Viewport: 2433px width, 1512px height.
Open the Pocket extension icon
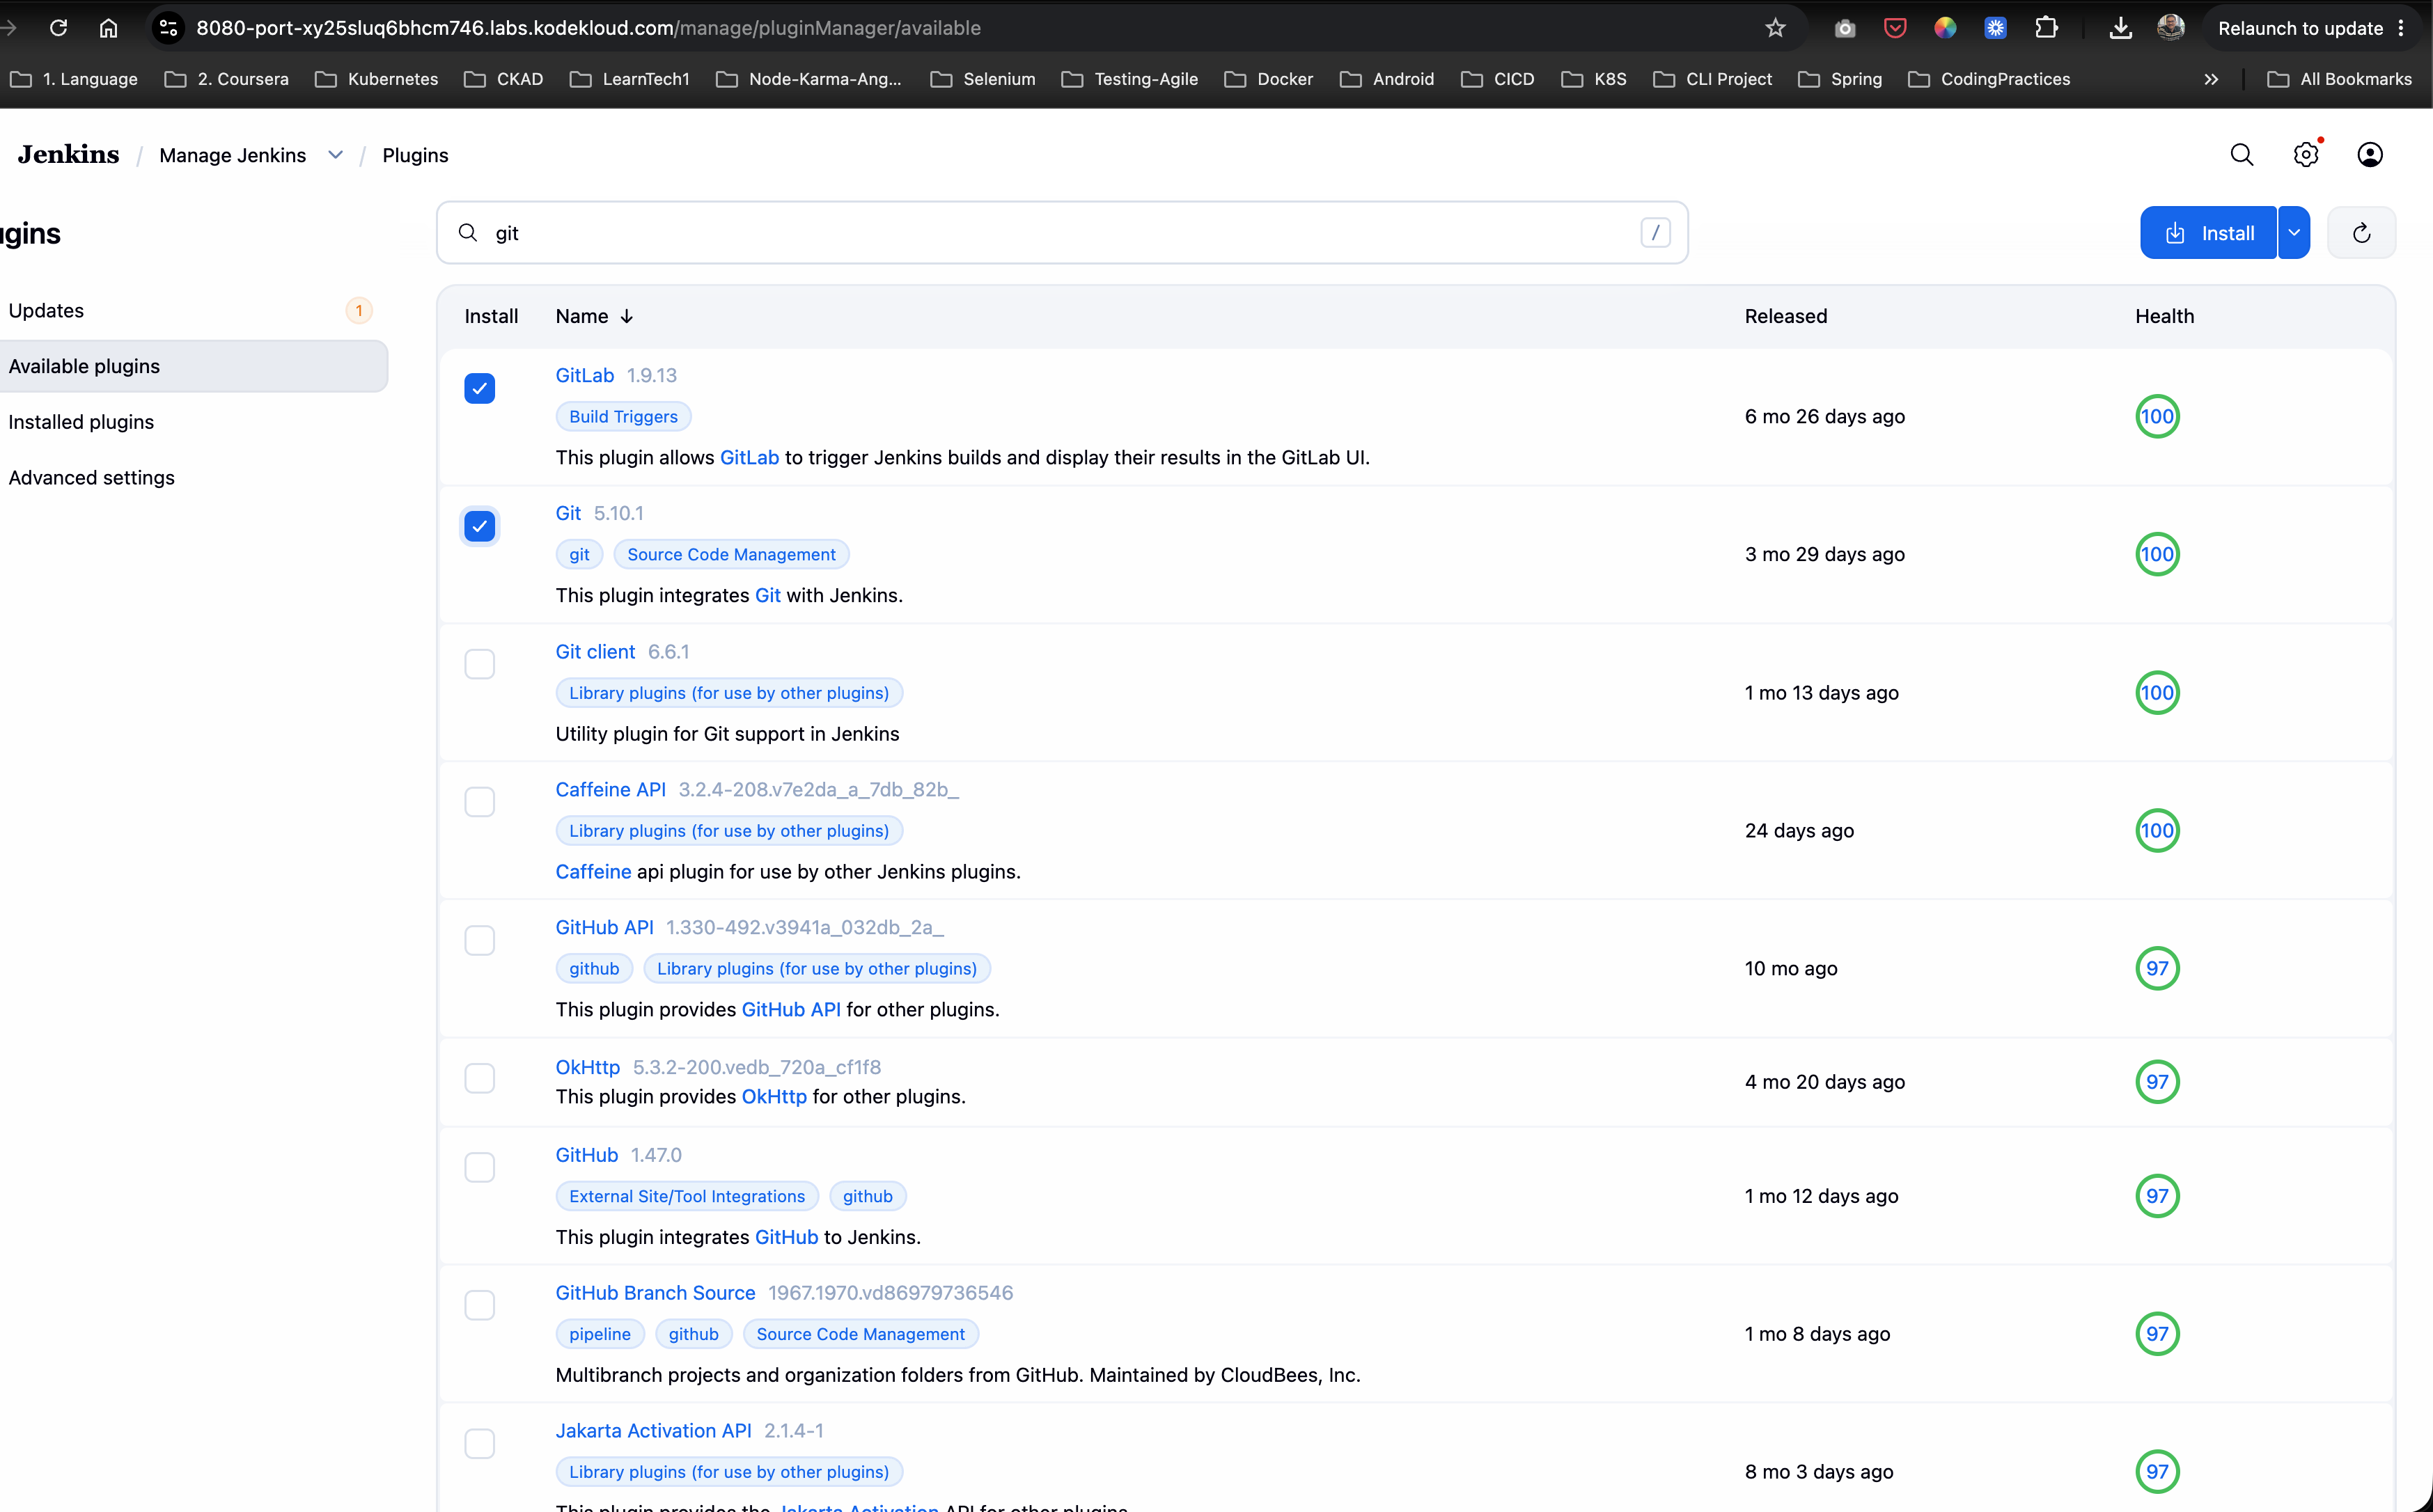pos(1895,28)
